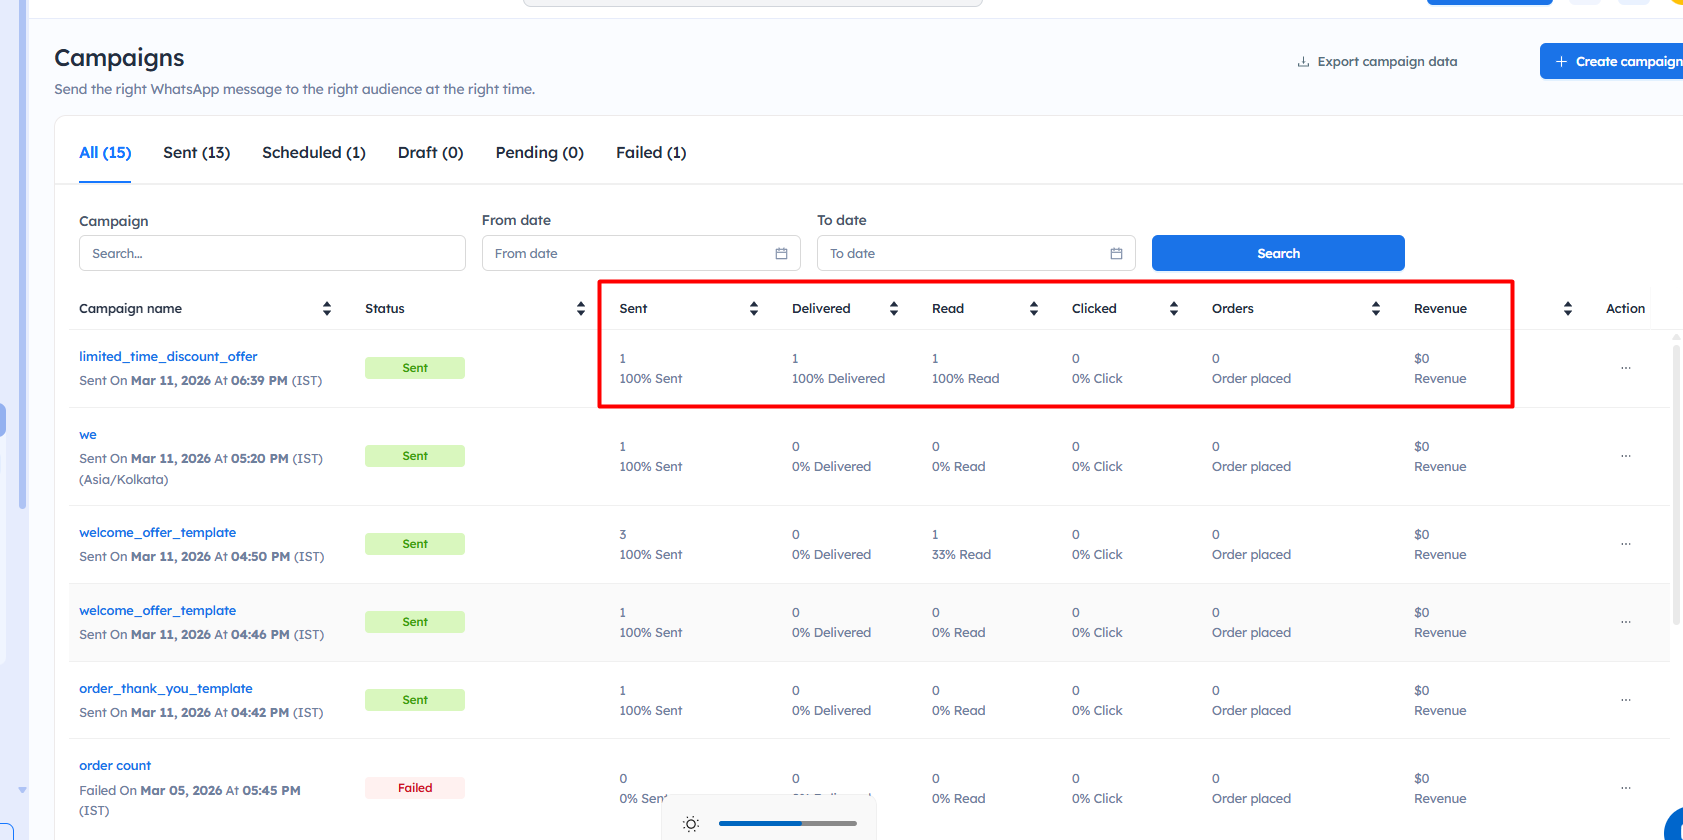Viewport: 1683px width, 840px height.
Task: Open action menu for limited_time_discount_offer row
Action: [x=1625, y=368]
